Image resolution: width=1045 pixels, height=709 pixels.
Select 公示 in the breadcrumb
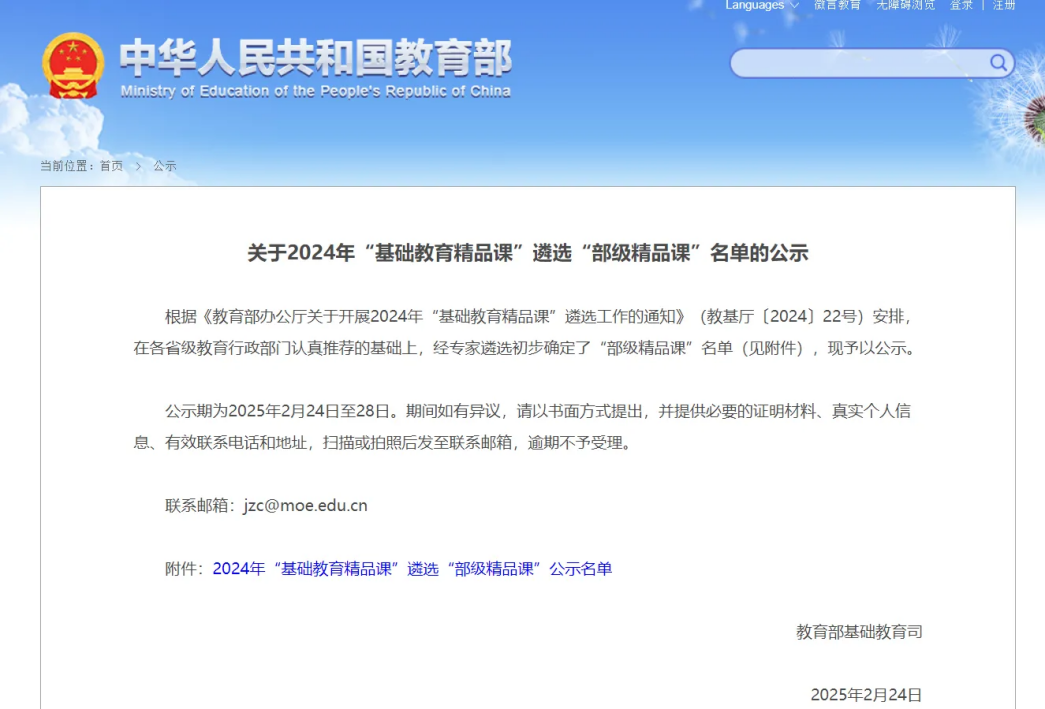[x=165, y=166]
